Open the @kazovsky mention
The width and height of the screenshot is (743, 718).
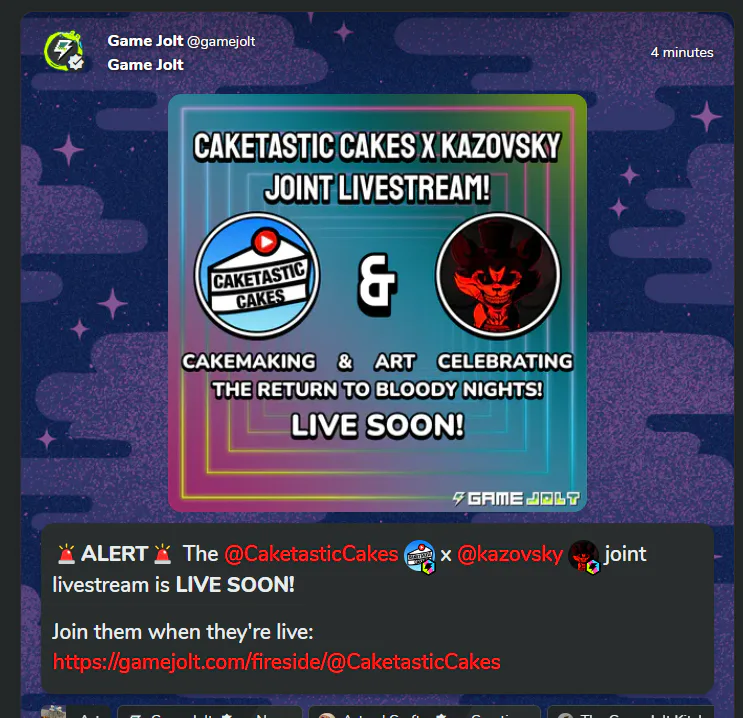pyautogui.click(x=510, y=554)
